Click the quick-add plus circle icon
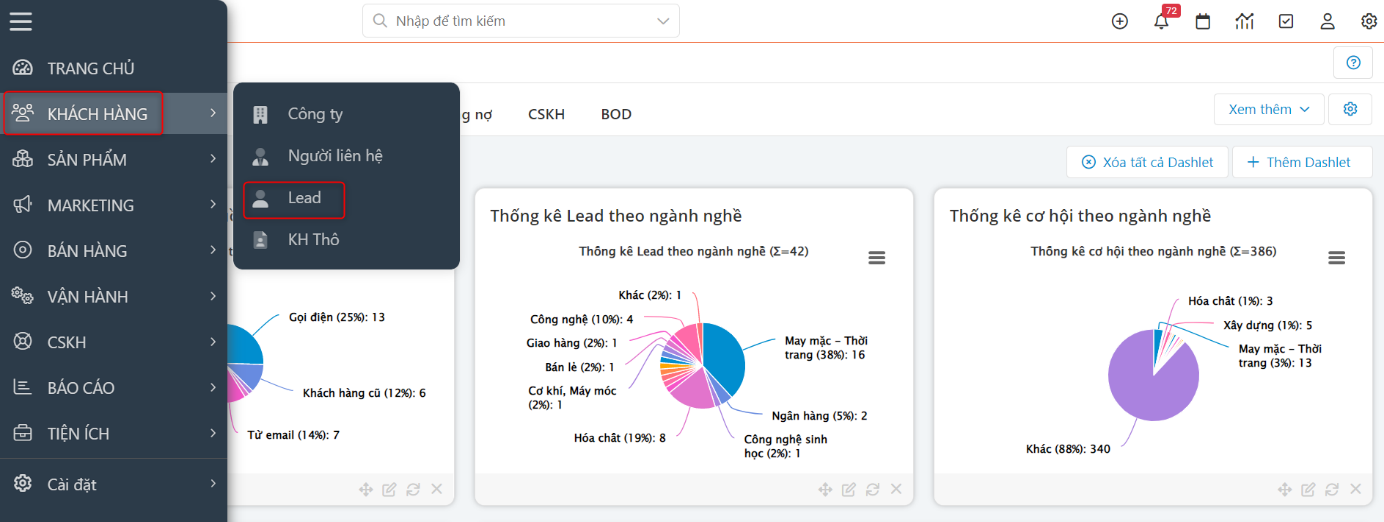The image size is (1384, 522). [x=1120, y=21]
